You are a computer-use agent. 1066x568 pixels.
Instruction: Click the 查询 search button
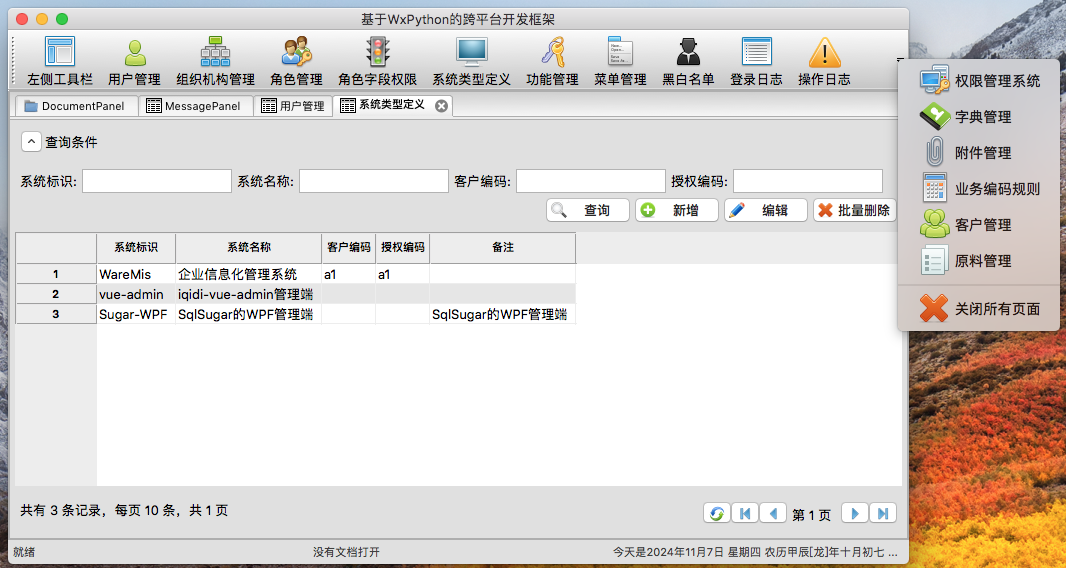[x=588, y=210]
